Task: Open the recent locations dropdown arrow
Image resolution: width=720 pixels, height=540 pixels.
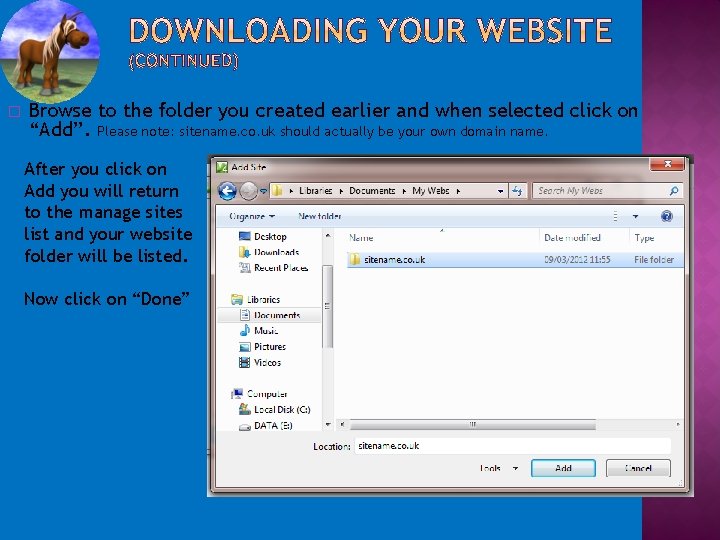Action: (x=263, y=191)
